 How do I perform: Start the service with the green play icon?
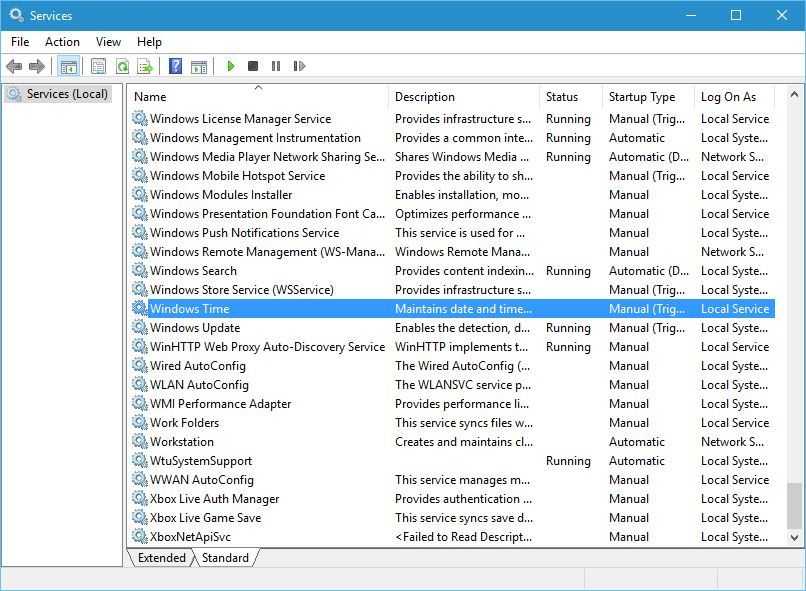point(231,66)
